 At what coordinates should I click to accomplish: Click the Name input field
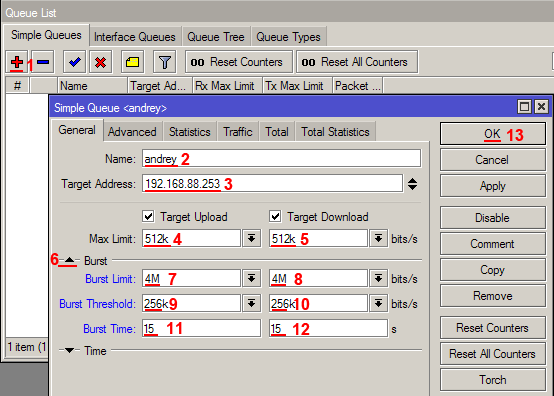click(x=281, y=158)
